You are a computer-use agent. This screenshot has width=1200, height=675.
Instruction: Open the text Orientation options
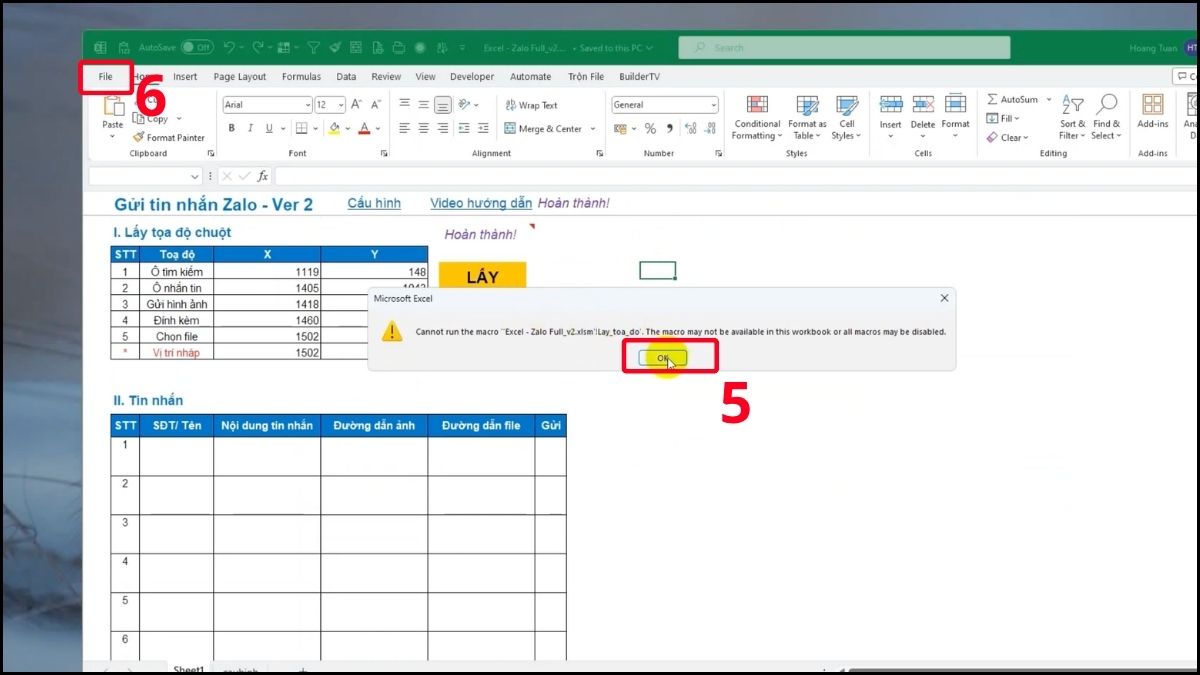pyautogui.click(x=466, y=105)
